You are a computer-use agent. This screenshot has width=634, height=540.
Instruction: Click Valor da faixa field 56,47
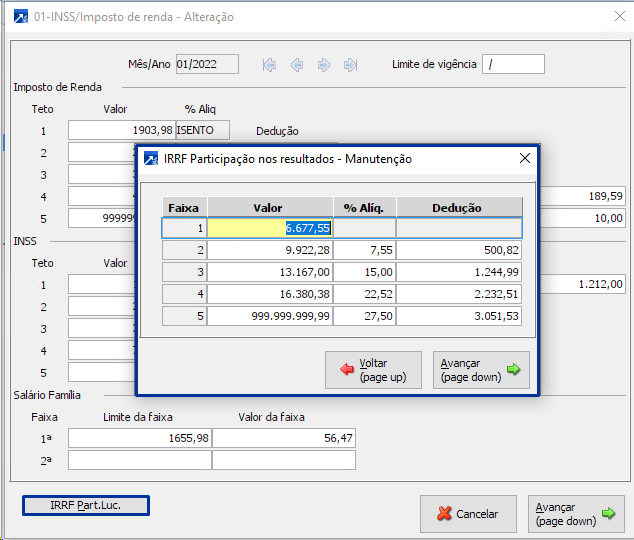pos(285,439)
